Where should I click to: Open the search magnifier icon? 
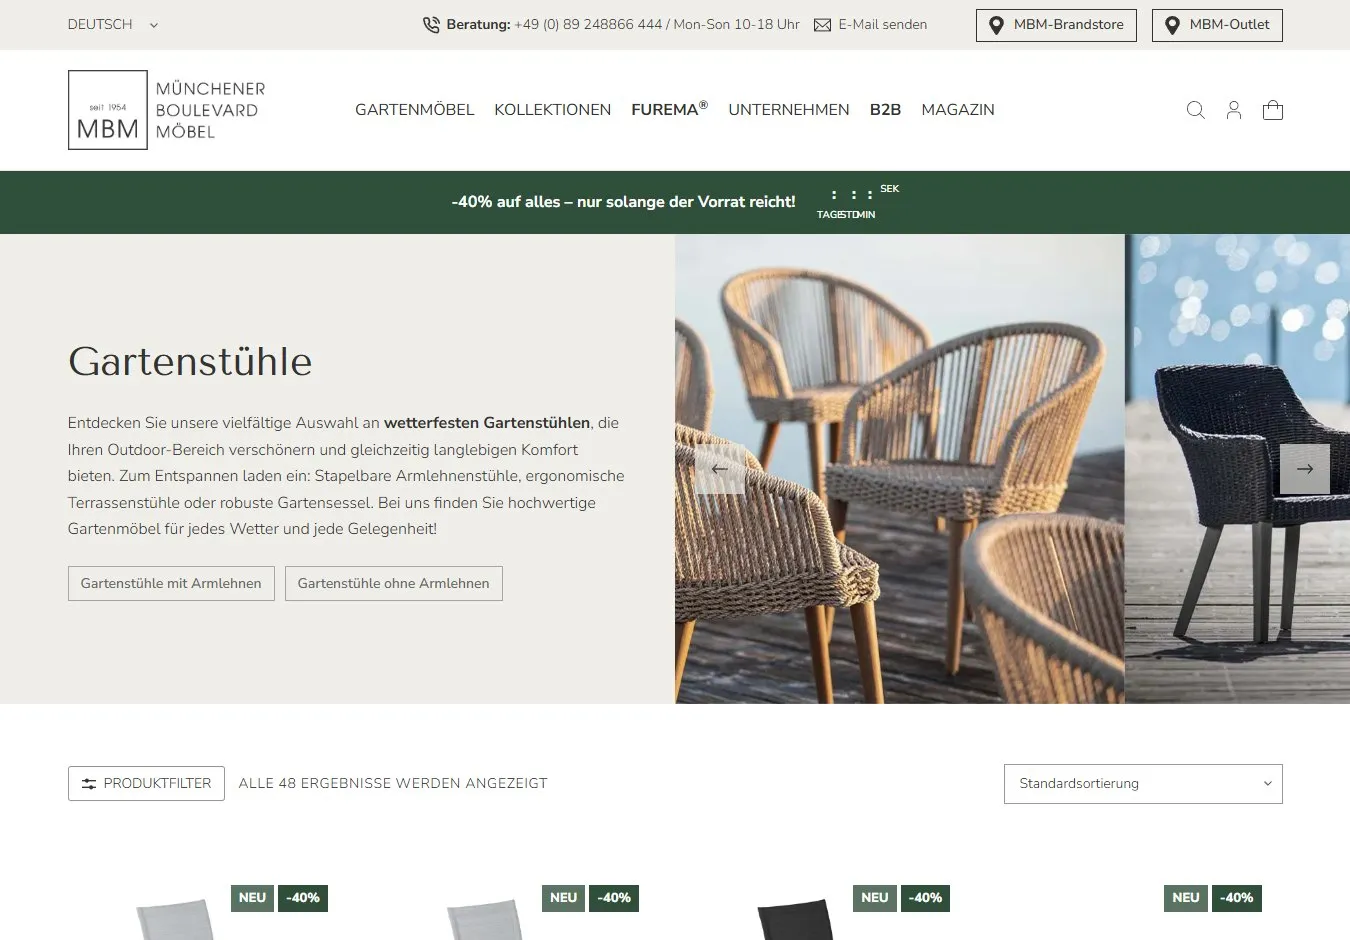point(1195,110)
